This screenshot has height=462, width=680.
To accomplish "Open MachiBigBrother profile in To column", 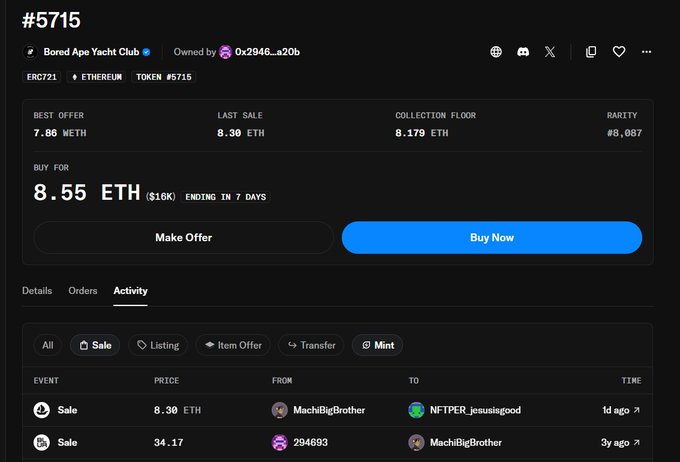I will (466, 442).
